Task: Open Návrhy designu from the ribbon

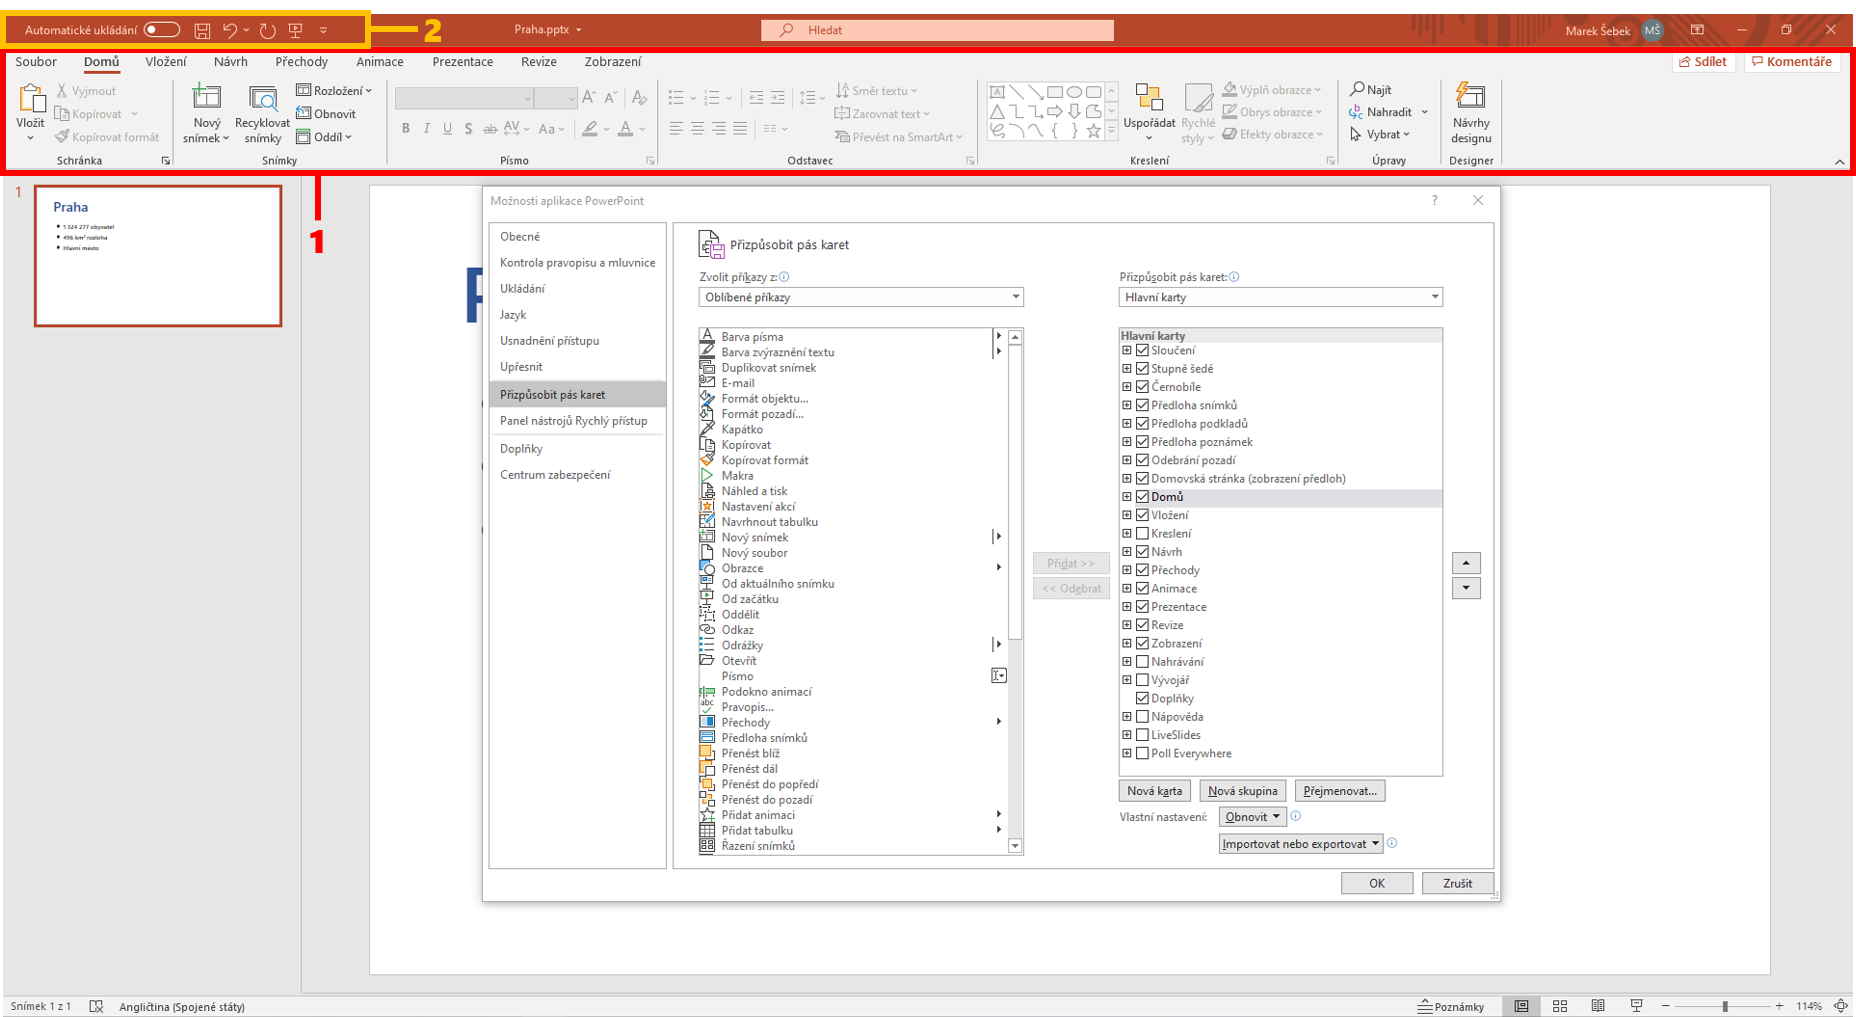Action: click(1470, 114)
